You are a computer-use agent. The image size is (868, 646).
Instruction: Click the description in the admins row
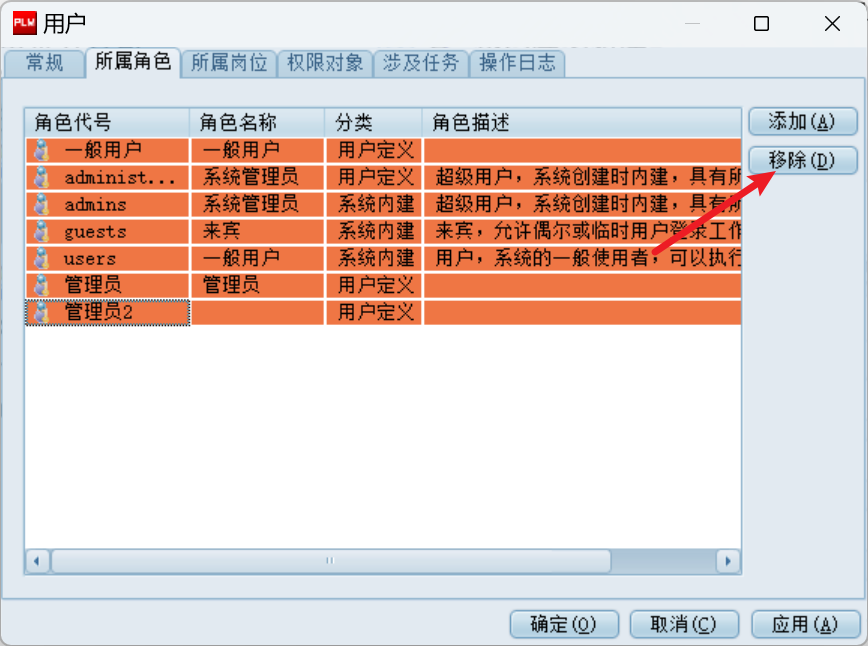[582, 204]
